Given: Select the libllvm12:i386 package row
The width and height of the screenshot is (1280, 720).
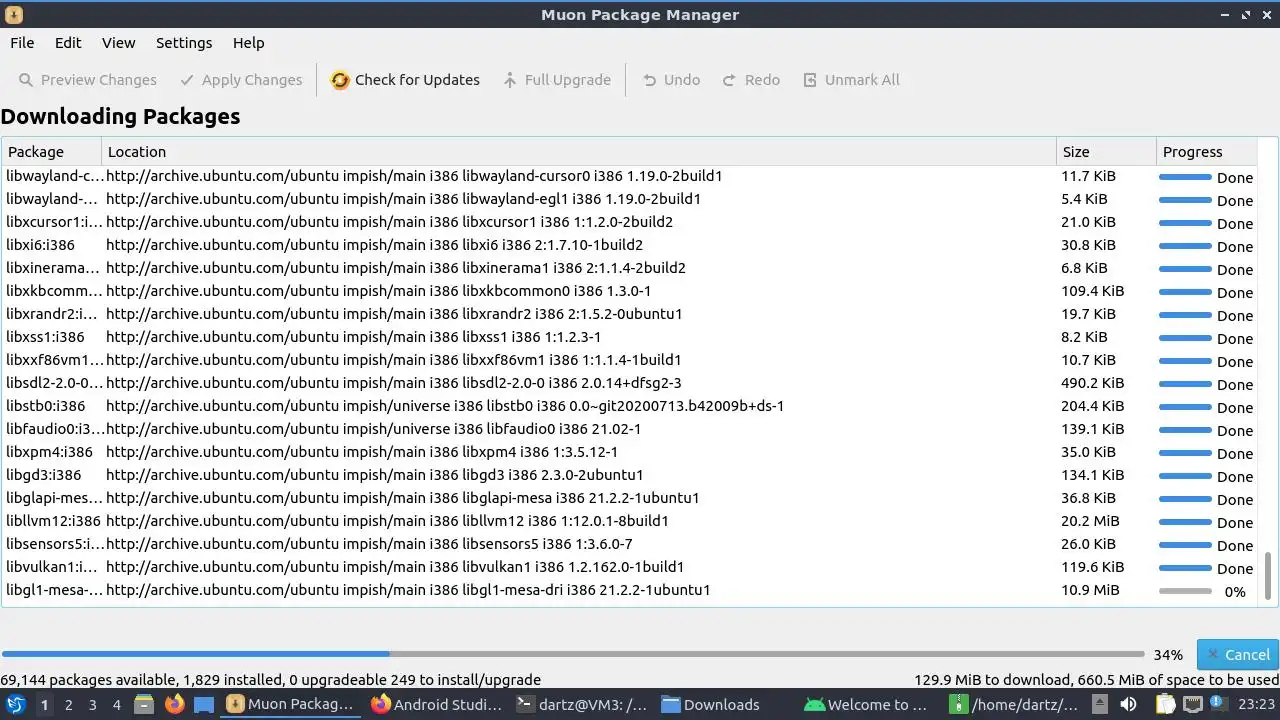Looking at the screenshot, I should [627, 521].
